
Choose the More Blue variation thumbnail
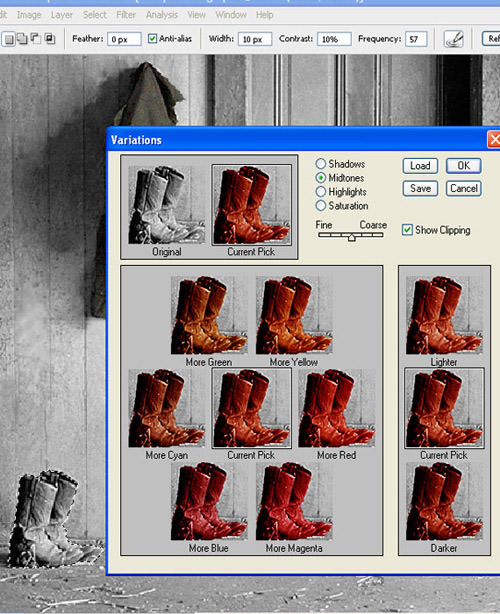(209, 501)
